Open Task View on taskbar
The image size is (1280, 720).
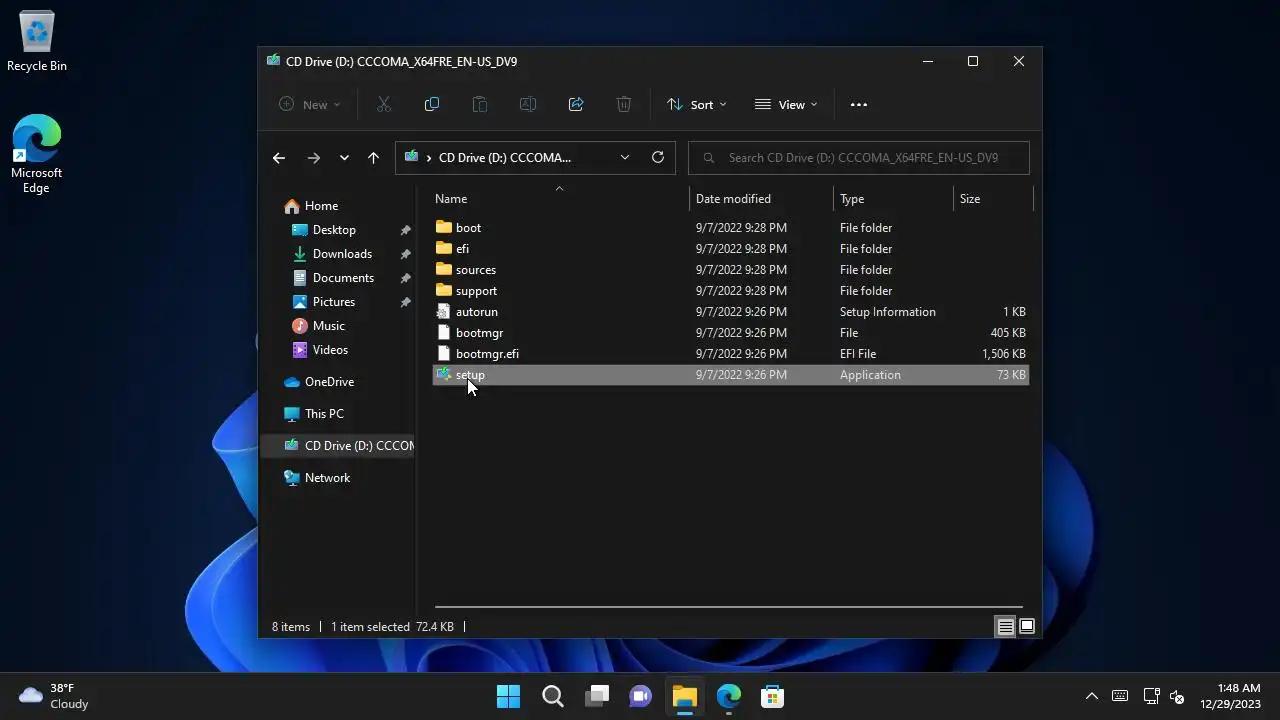click(597, 696)
